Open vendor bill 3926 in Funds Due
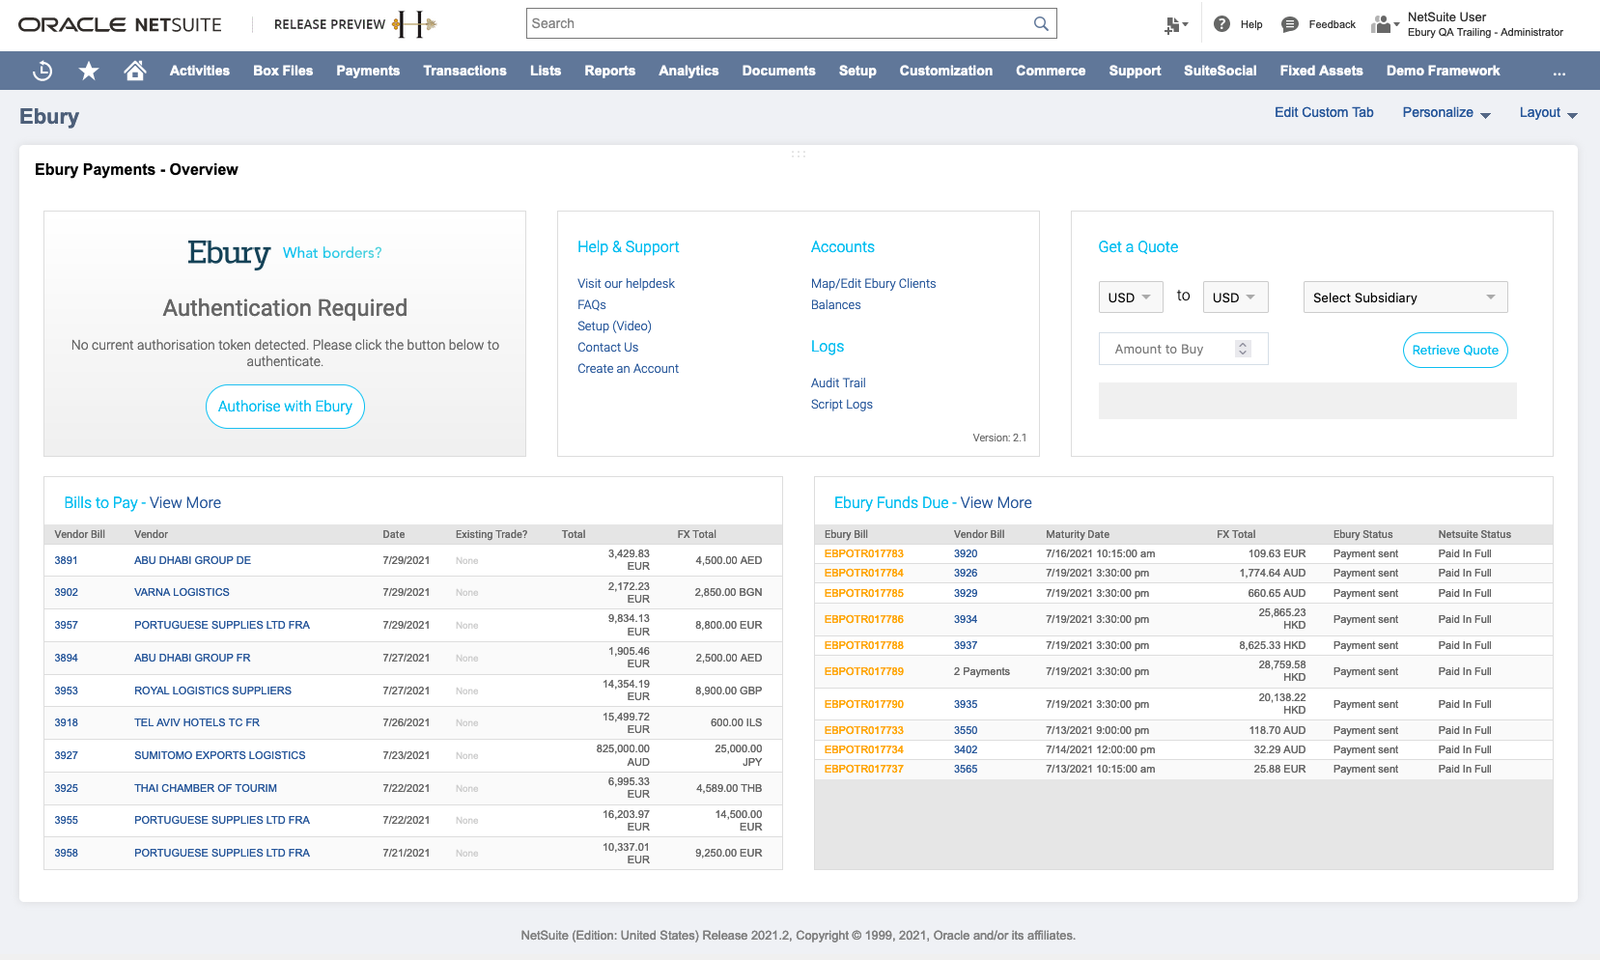This screenshot has height=960, width=1600. point(965,573)
